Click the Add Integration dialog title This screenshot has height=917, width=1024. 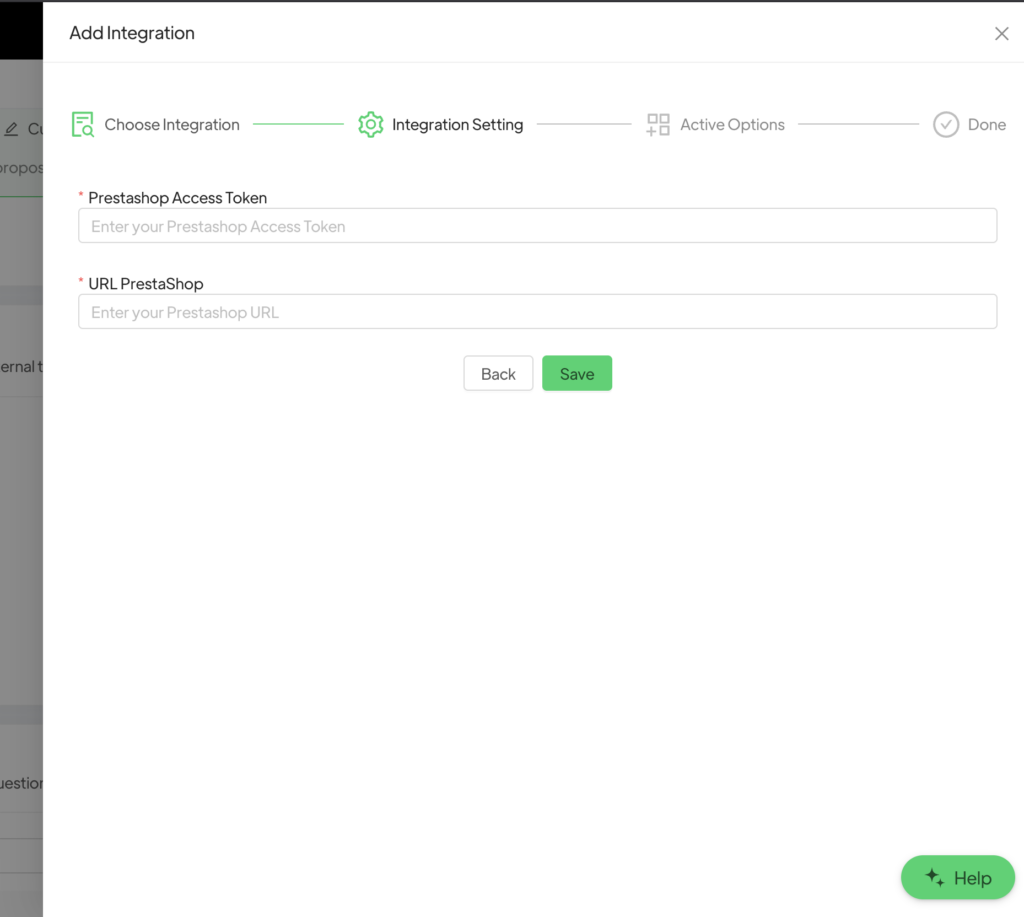click(132, 34)
